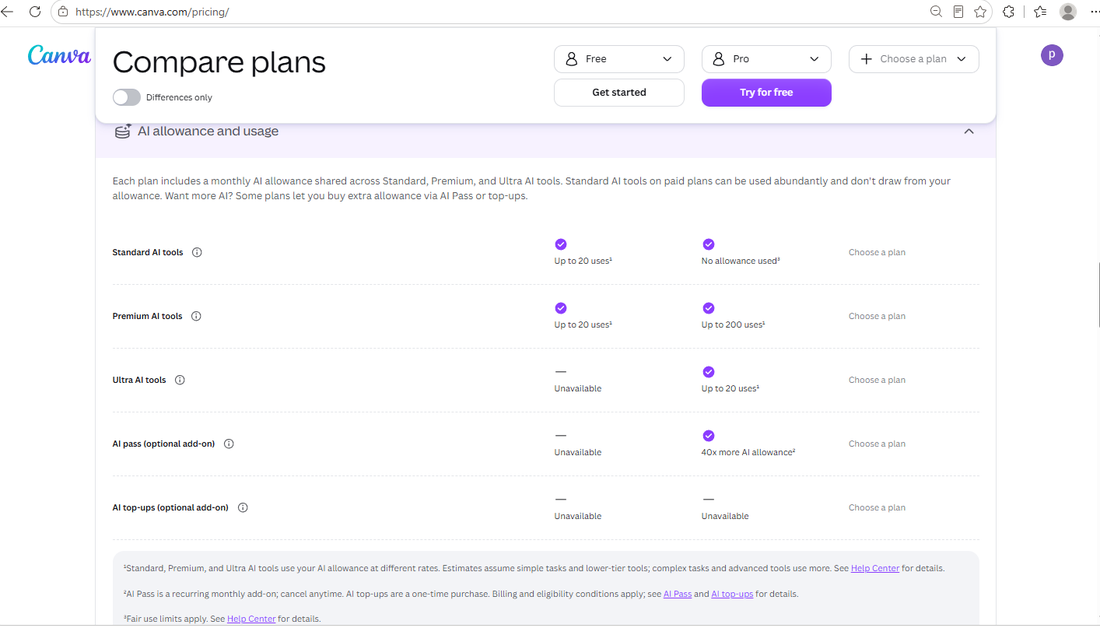
Task: Click 'Unavailable' under Pro for AI top-ups
Action: 725,516
